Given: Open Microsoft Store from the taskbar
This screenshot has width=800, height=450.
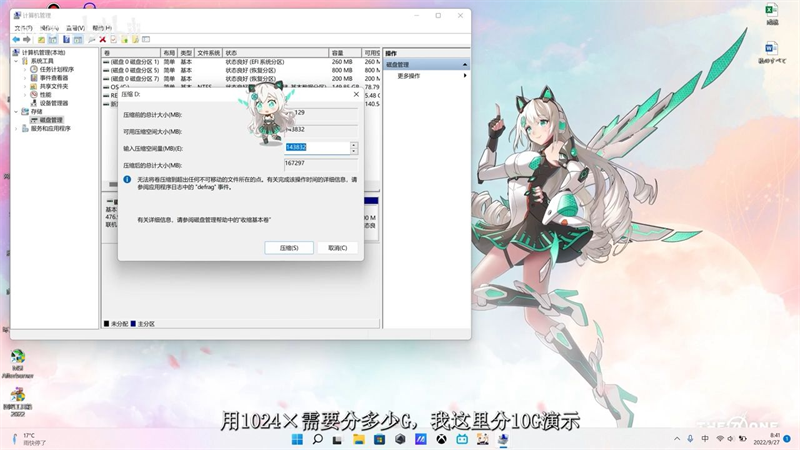Looking at the screenshot, I should [379, 439].
